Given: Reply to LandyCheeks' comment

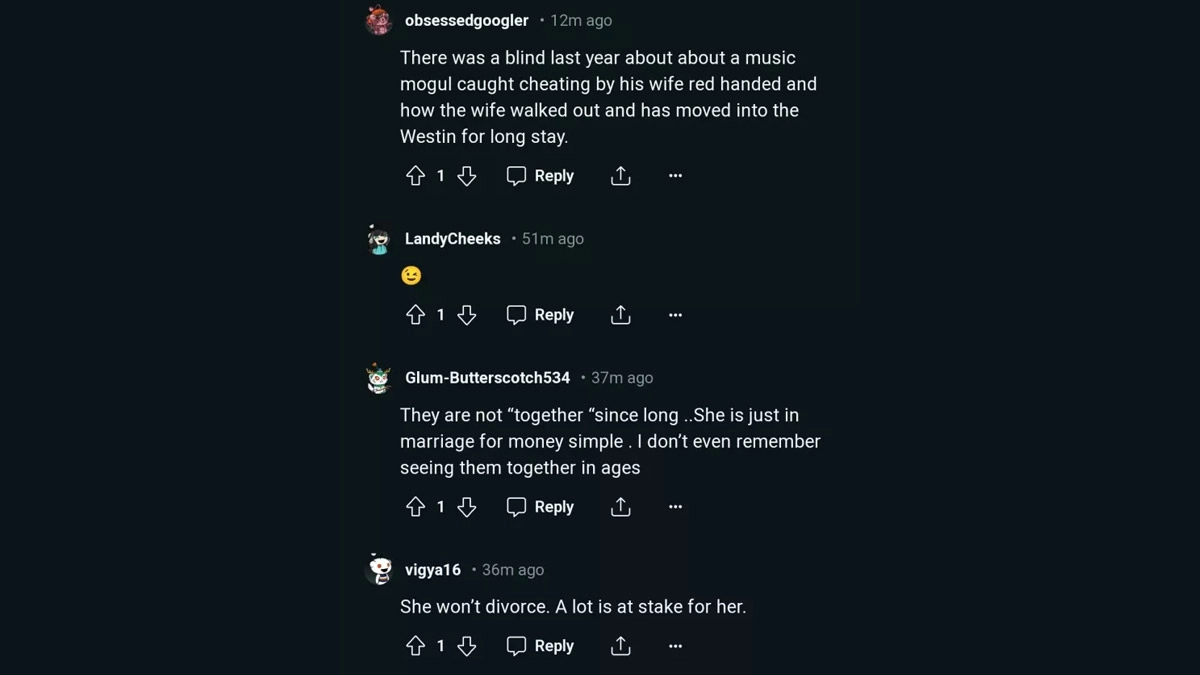Looking at the screenshot, I should pyautogui.click(x=540, y=315).
